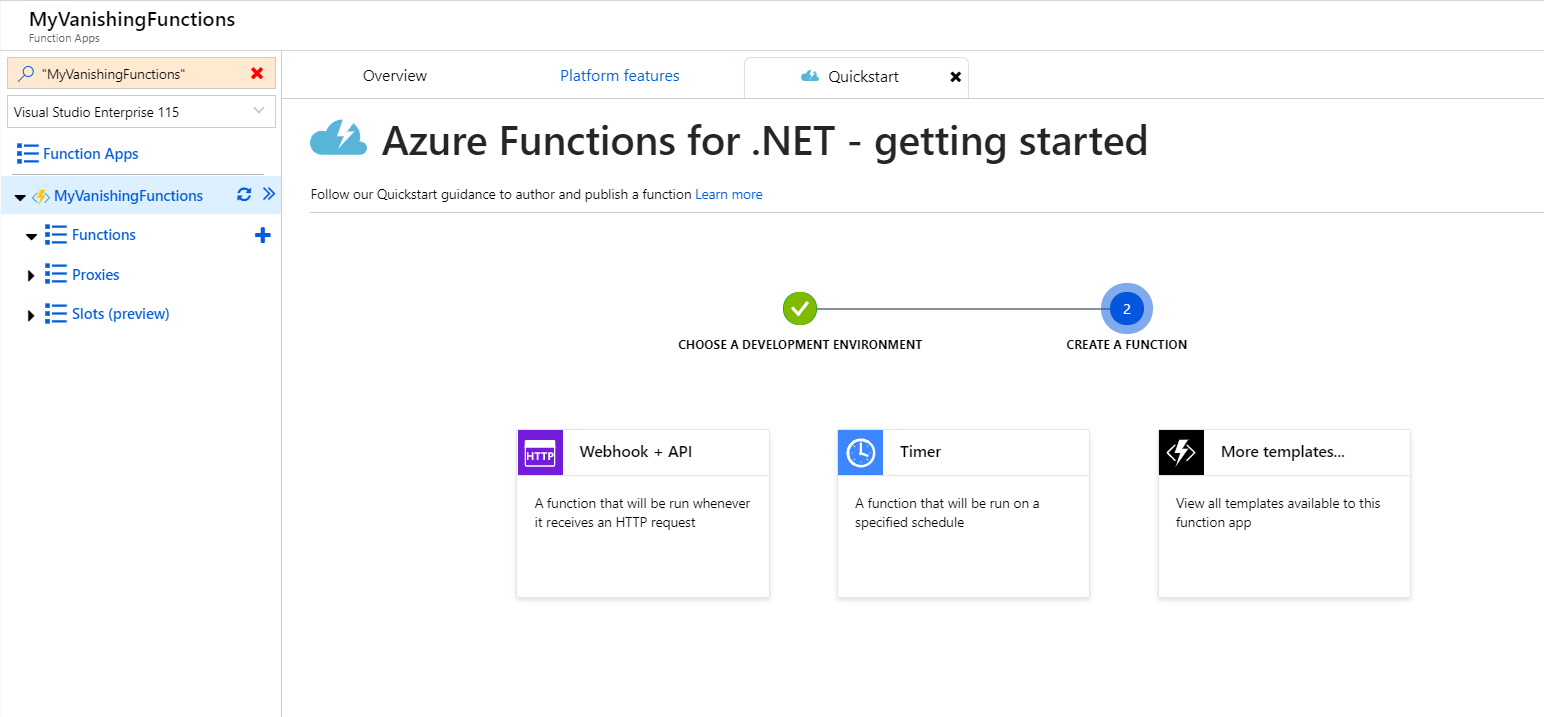Select MyVanishingFunctions in the tree
The height and width of the screenshot is (717, 1544).
pos(128,196)
